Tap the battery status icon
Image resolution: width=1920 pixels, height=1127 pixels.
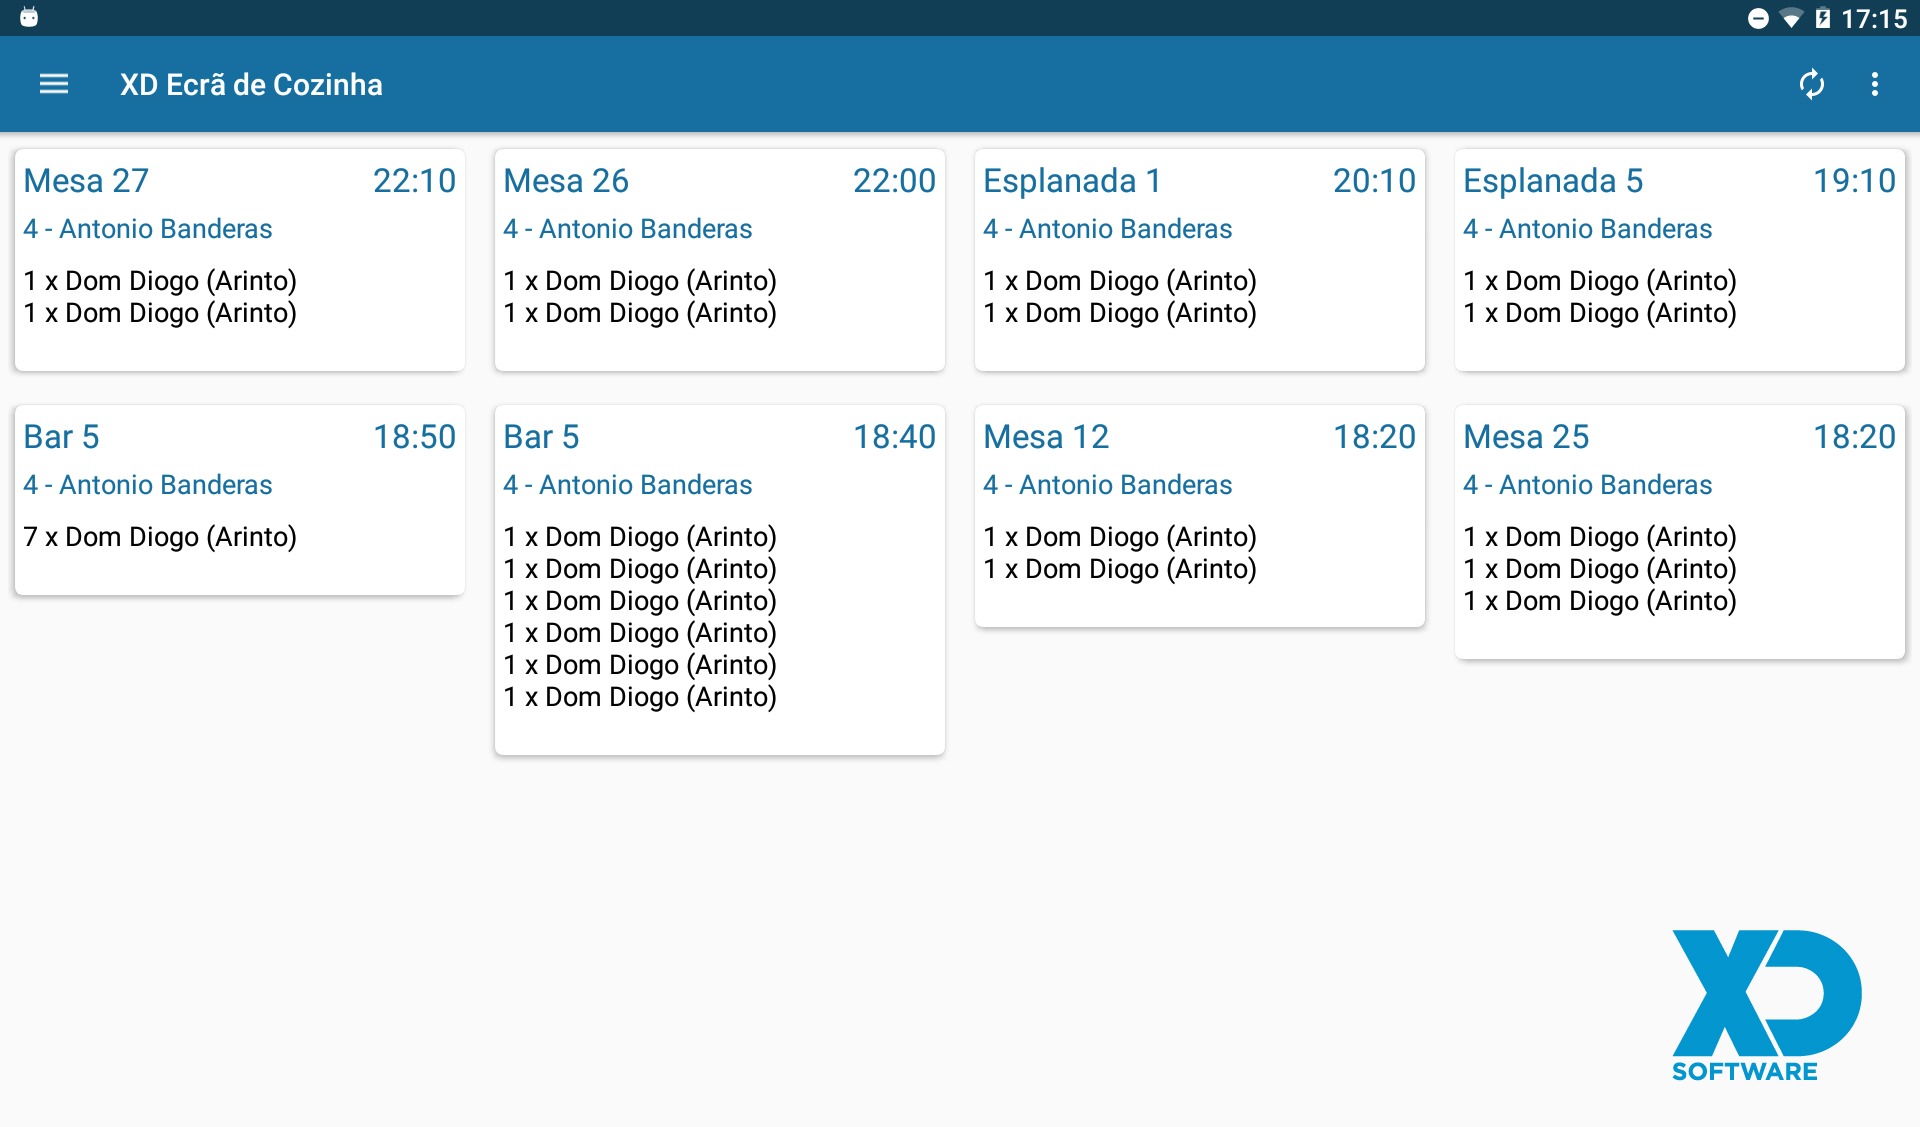(1823, 19)
